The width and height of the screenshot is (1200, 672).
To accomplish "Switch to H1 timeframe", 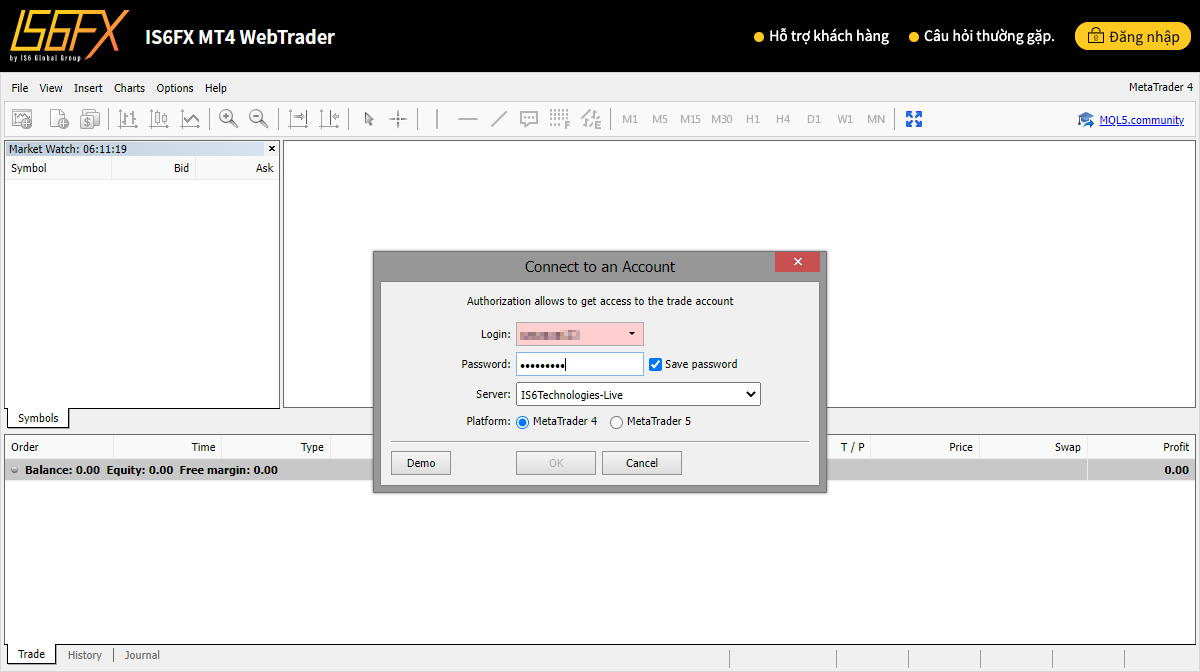I will pos(753,119).
